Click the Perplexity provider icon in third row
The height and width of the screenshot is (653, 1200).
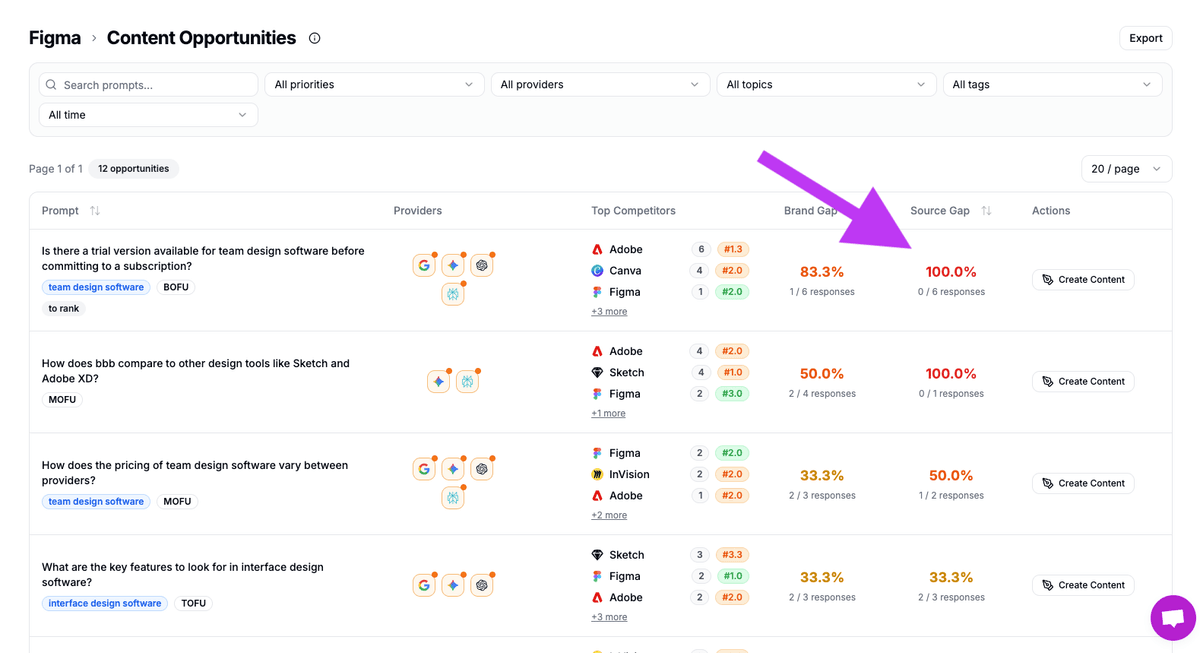pyautogui.click(x=453, y=497)
